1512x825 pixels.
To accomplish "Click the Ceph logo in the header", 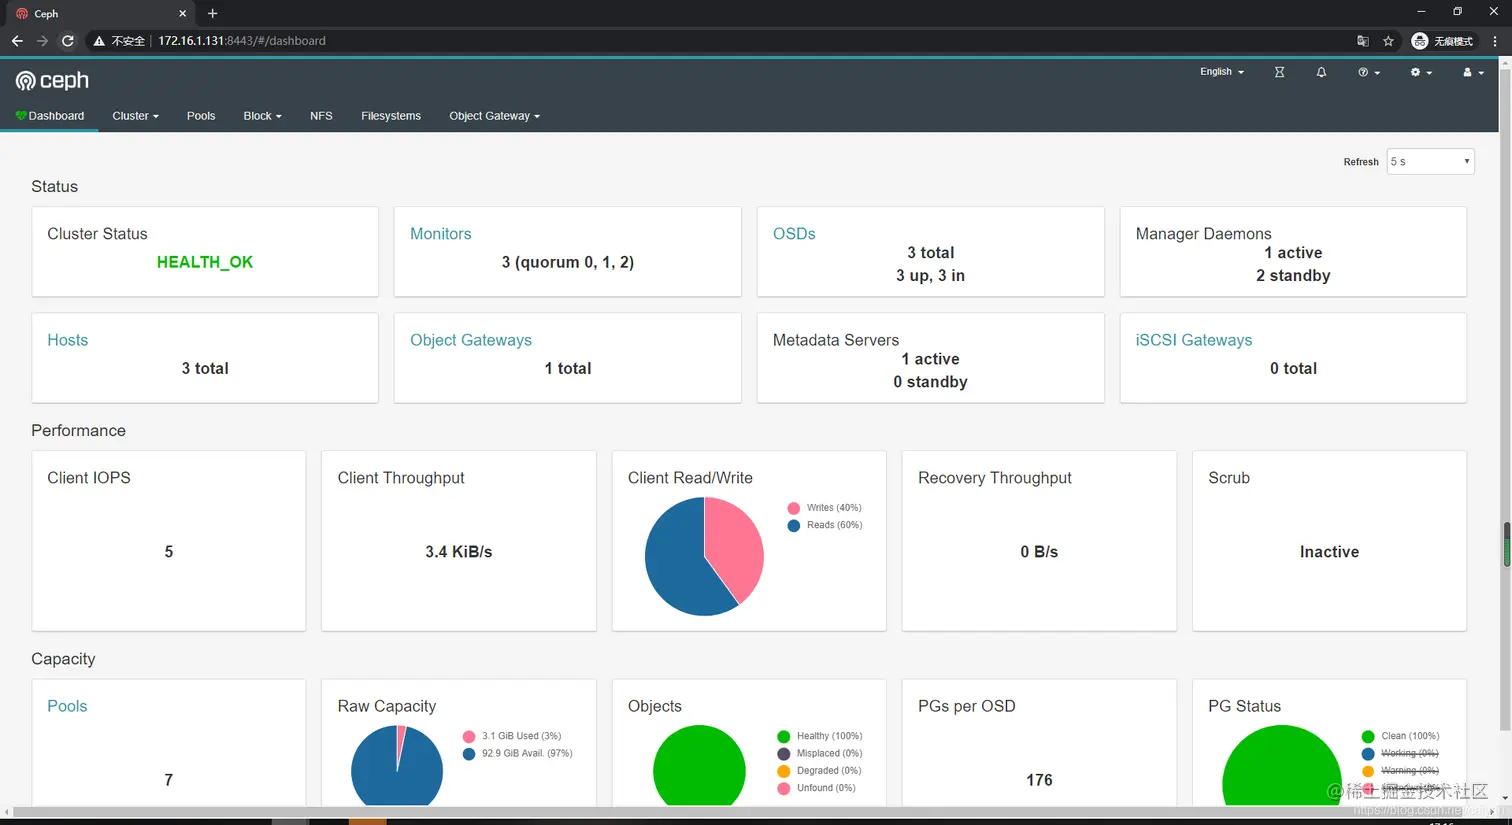I will click(52, 81).
